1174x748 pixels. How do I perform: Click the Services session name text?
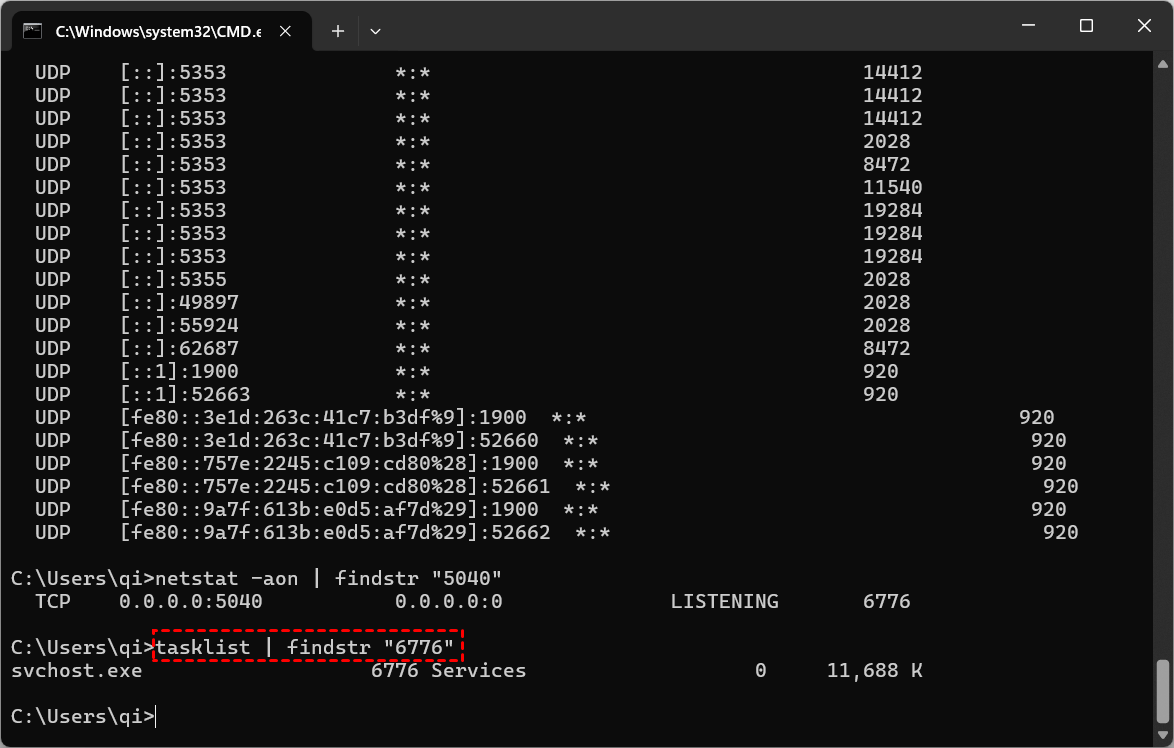click(478, 671)
